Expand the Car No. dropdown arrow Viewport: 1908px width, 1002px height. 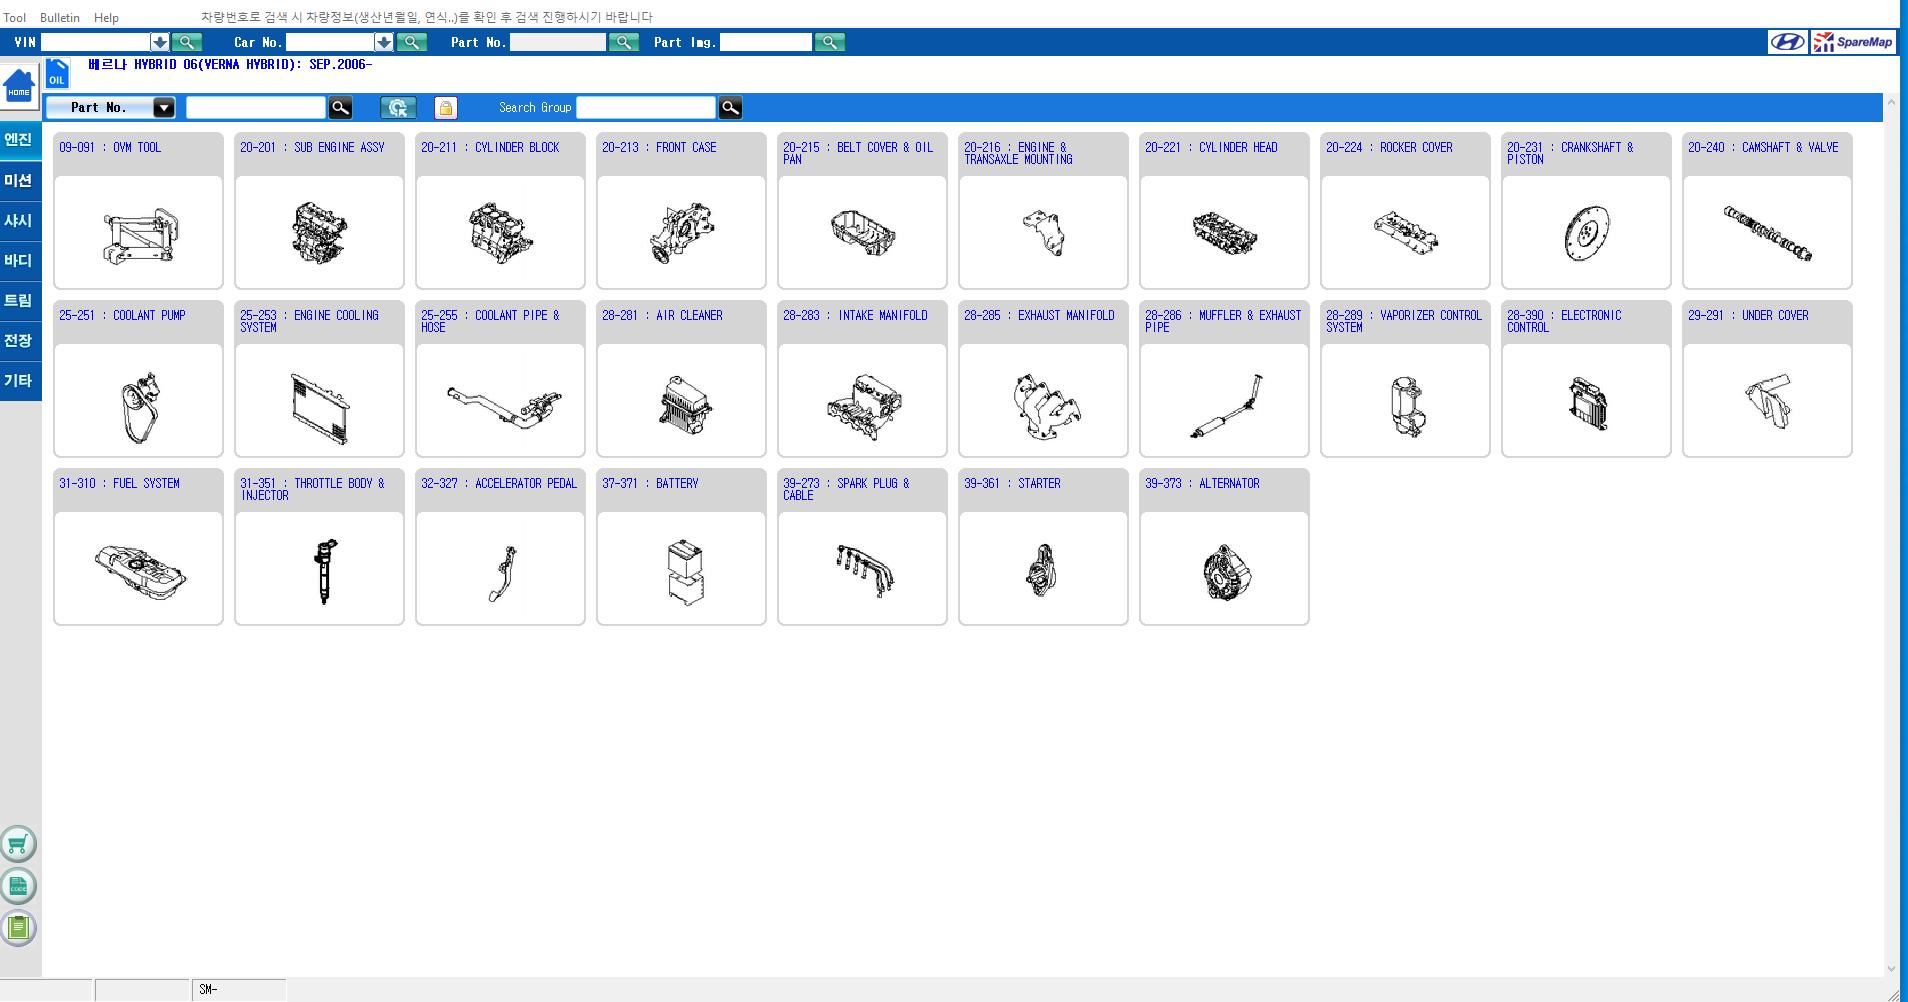tap(383, 42)
